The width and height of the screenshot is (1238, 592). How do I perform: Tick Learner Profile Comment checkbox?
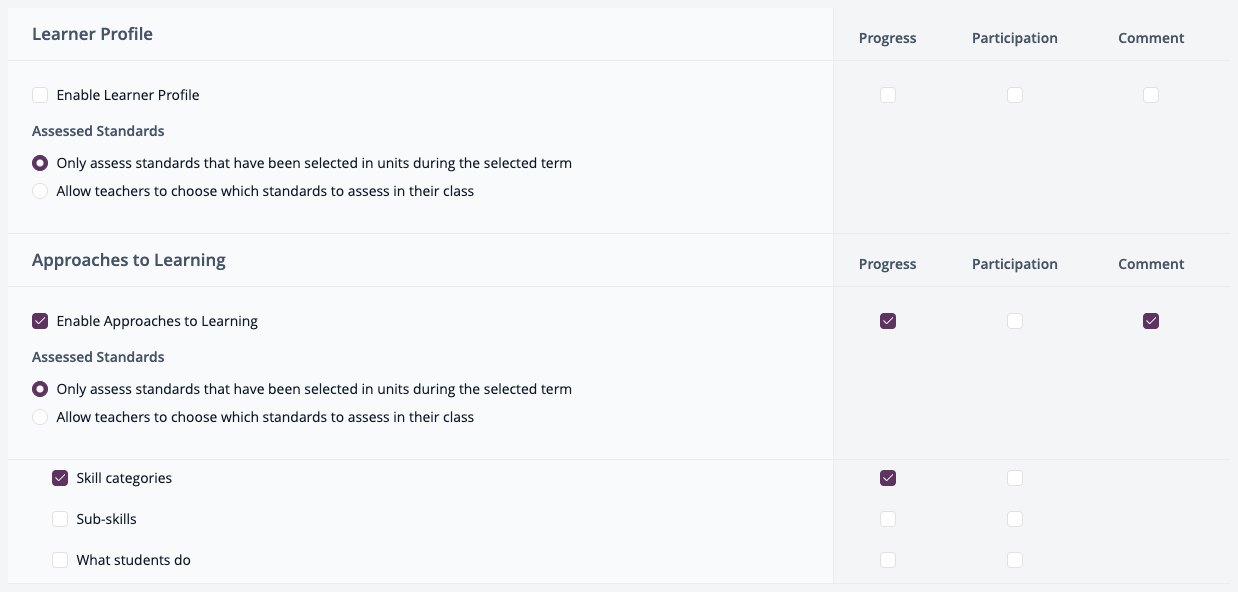1151,95
